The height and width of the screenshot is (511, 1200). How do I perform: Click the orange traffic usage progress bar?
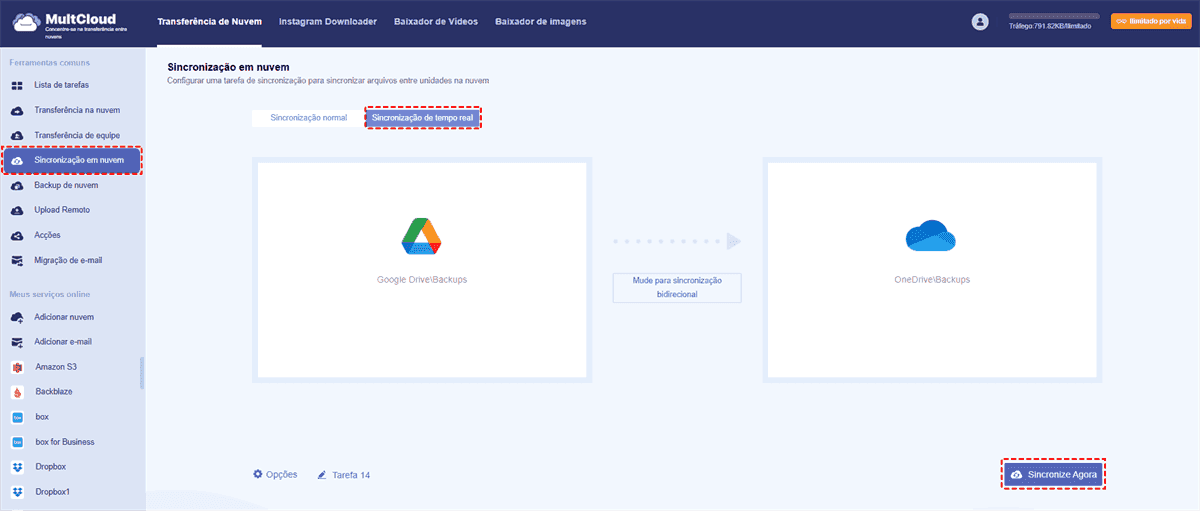1053,17
